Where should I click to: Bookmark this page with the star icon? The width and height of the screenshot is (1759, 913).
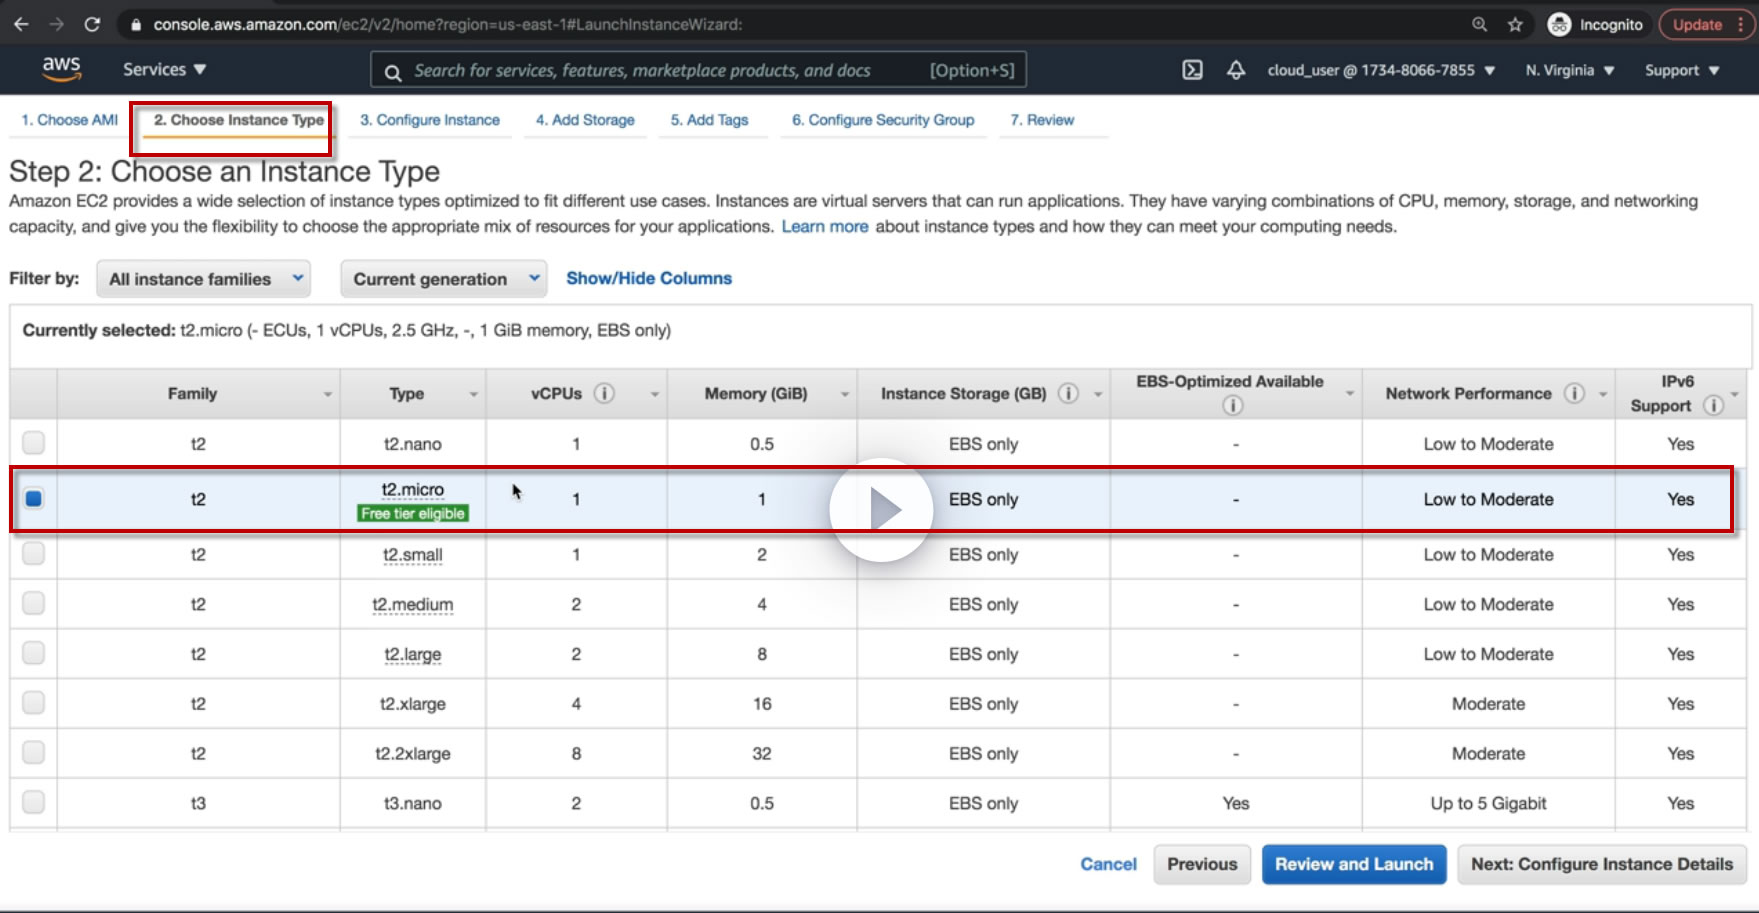(1515, 24)
